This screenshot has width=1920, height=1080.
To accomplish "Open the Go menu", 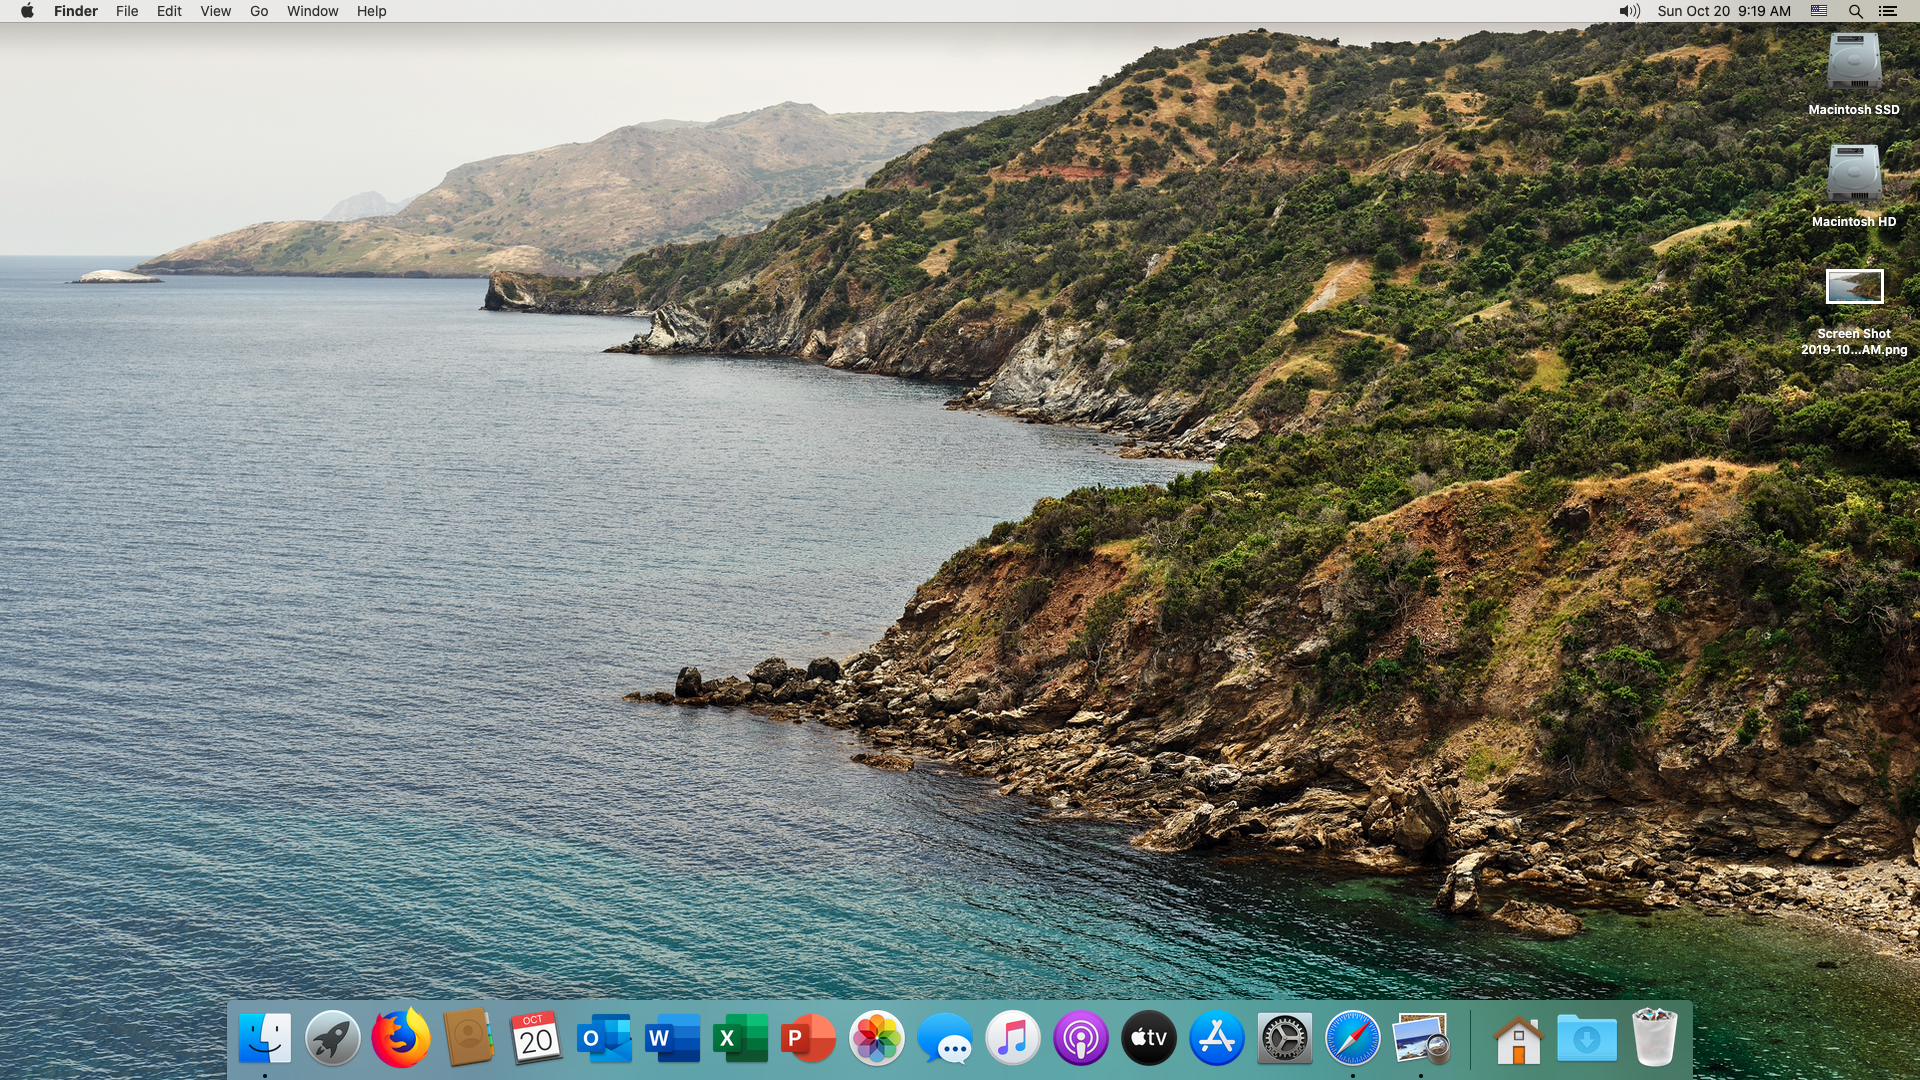I will point(258,11).
